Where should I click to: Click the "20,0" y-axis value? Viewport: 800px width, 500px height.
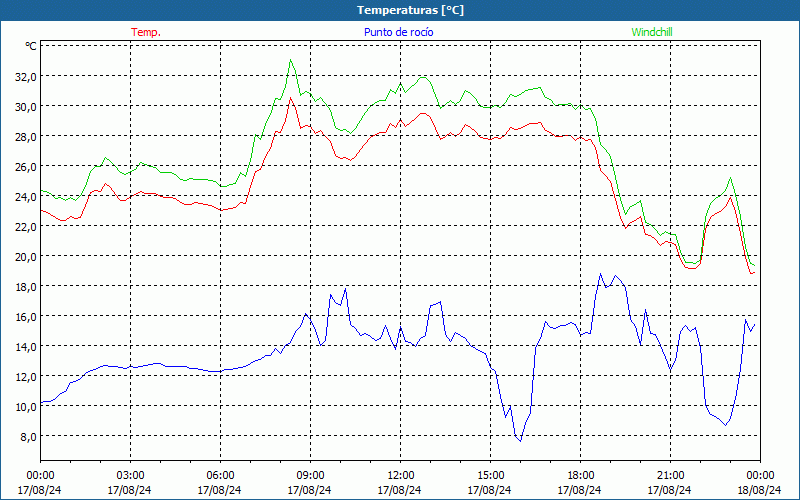click(27, 257)
